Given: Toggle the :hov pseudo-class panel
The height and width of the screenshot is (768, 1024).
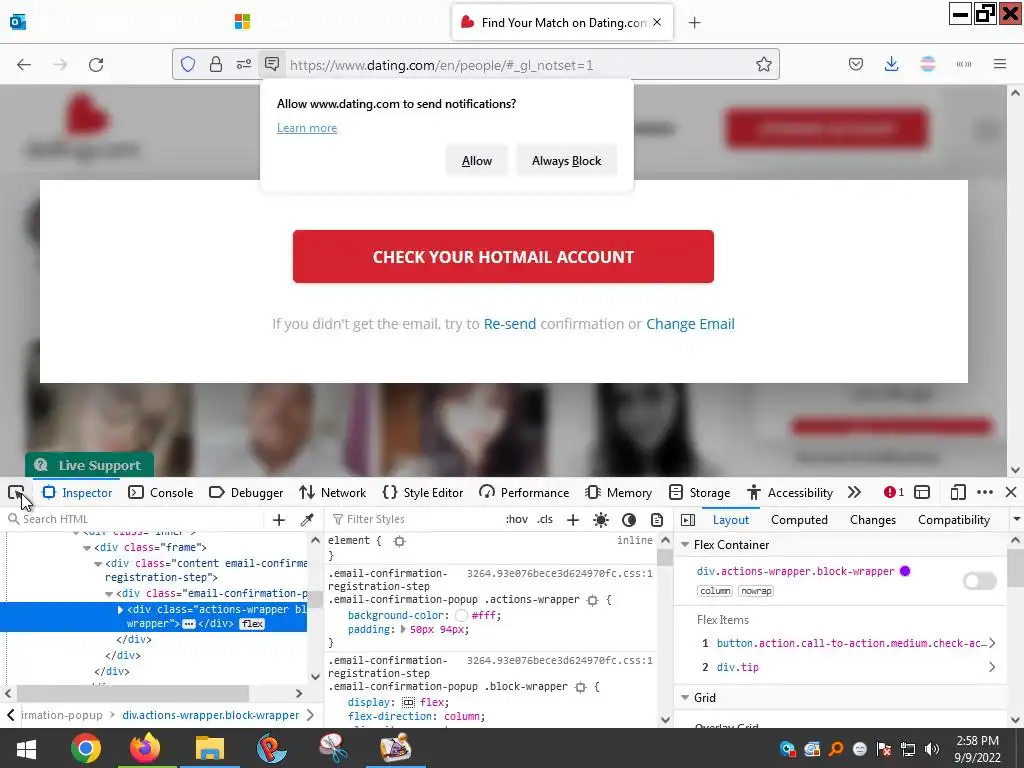Looking at the screenshot, I should pyautogui.click(x=517, y=520).
